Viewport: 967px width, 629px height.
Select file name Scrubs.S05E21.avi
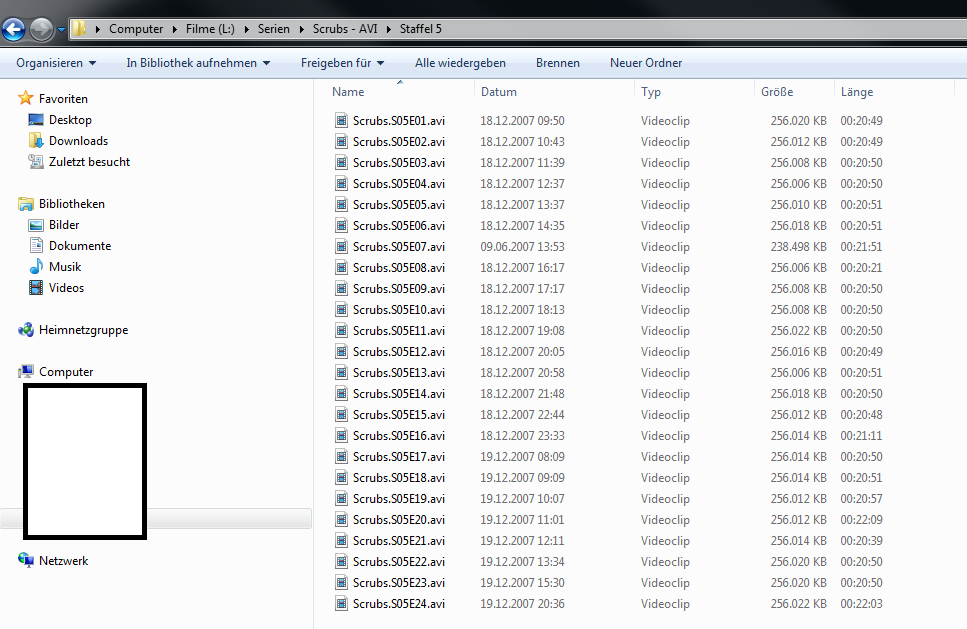pos(398,540)
